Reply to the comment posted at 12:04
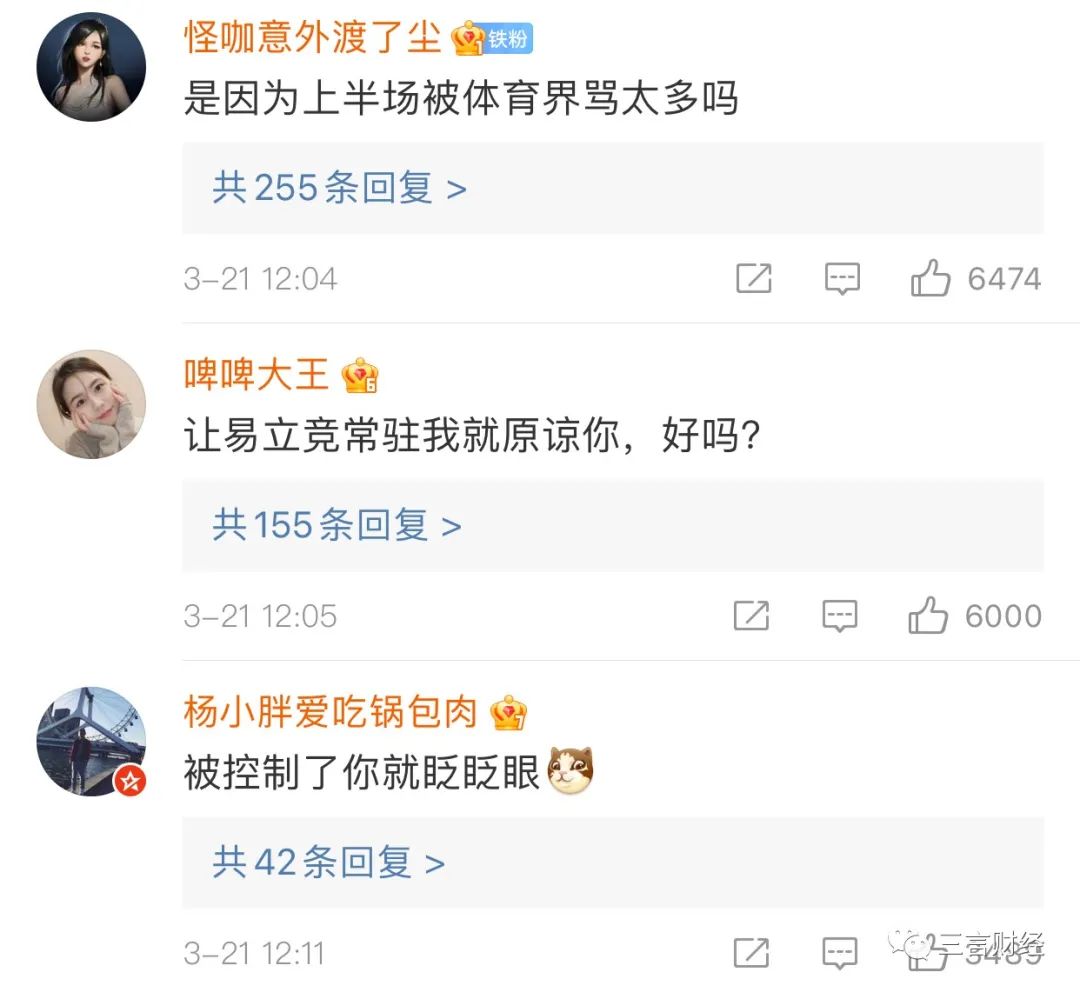 click(x=842, y=279)
